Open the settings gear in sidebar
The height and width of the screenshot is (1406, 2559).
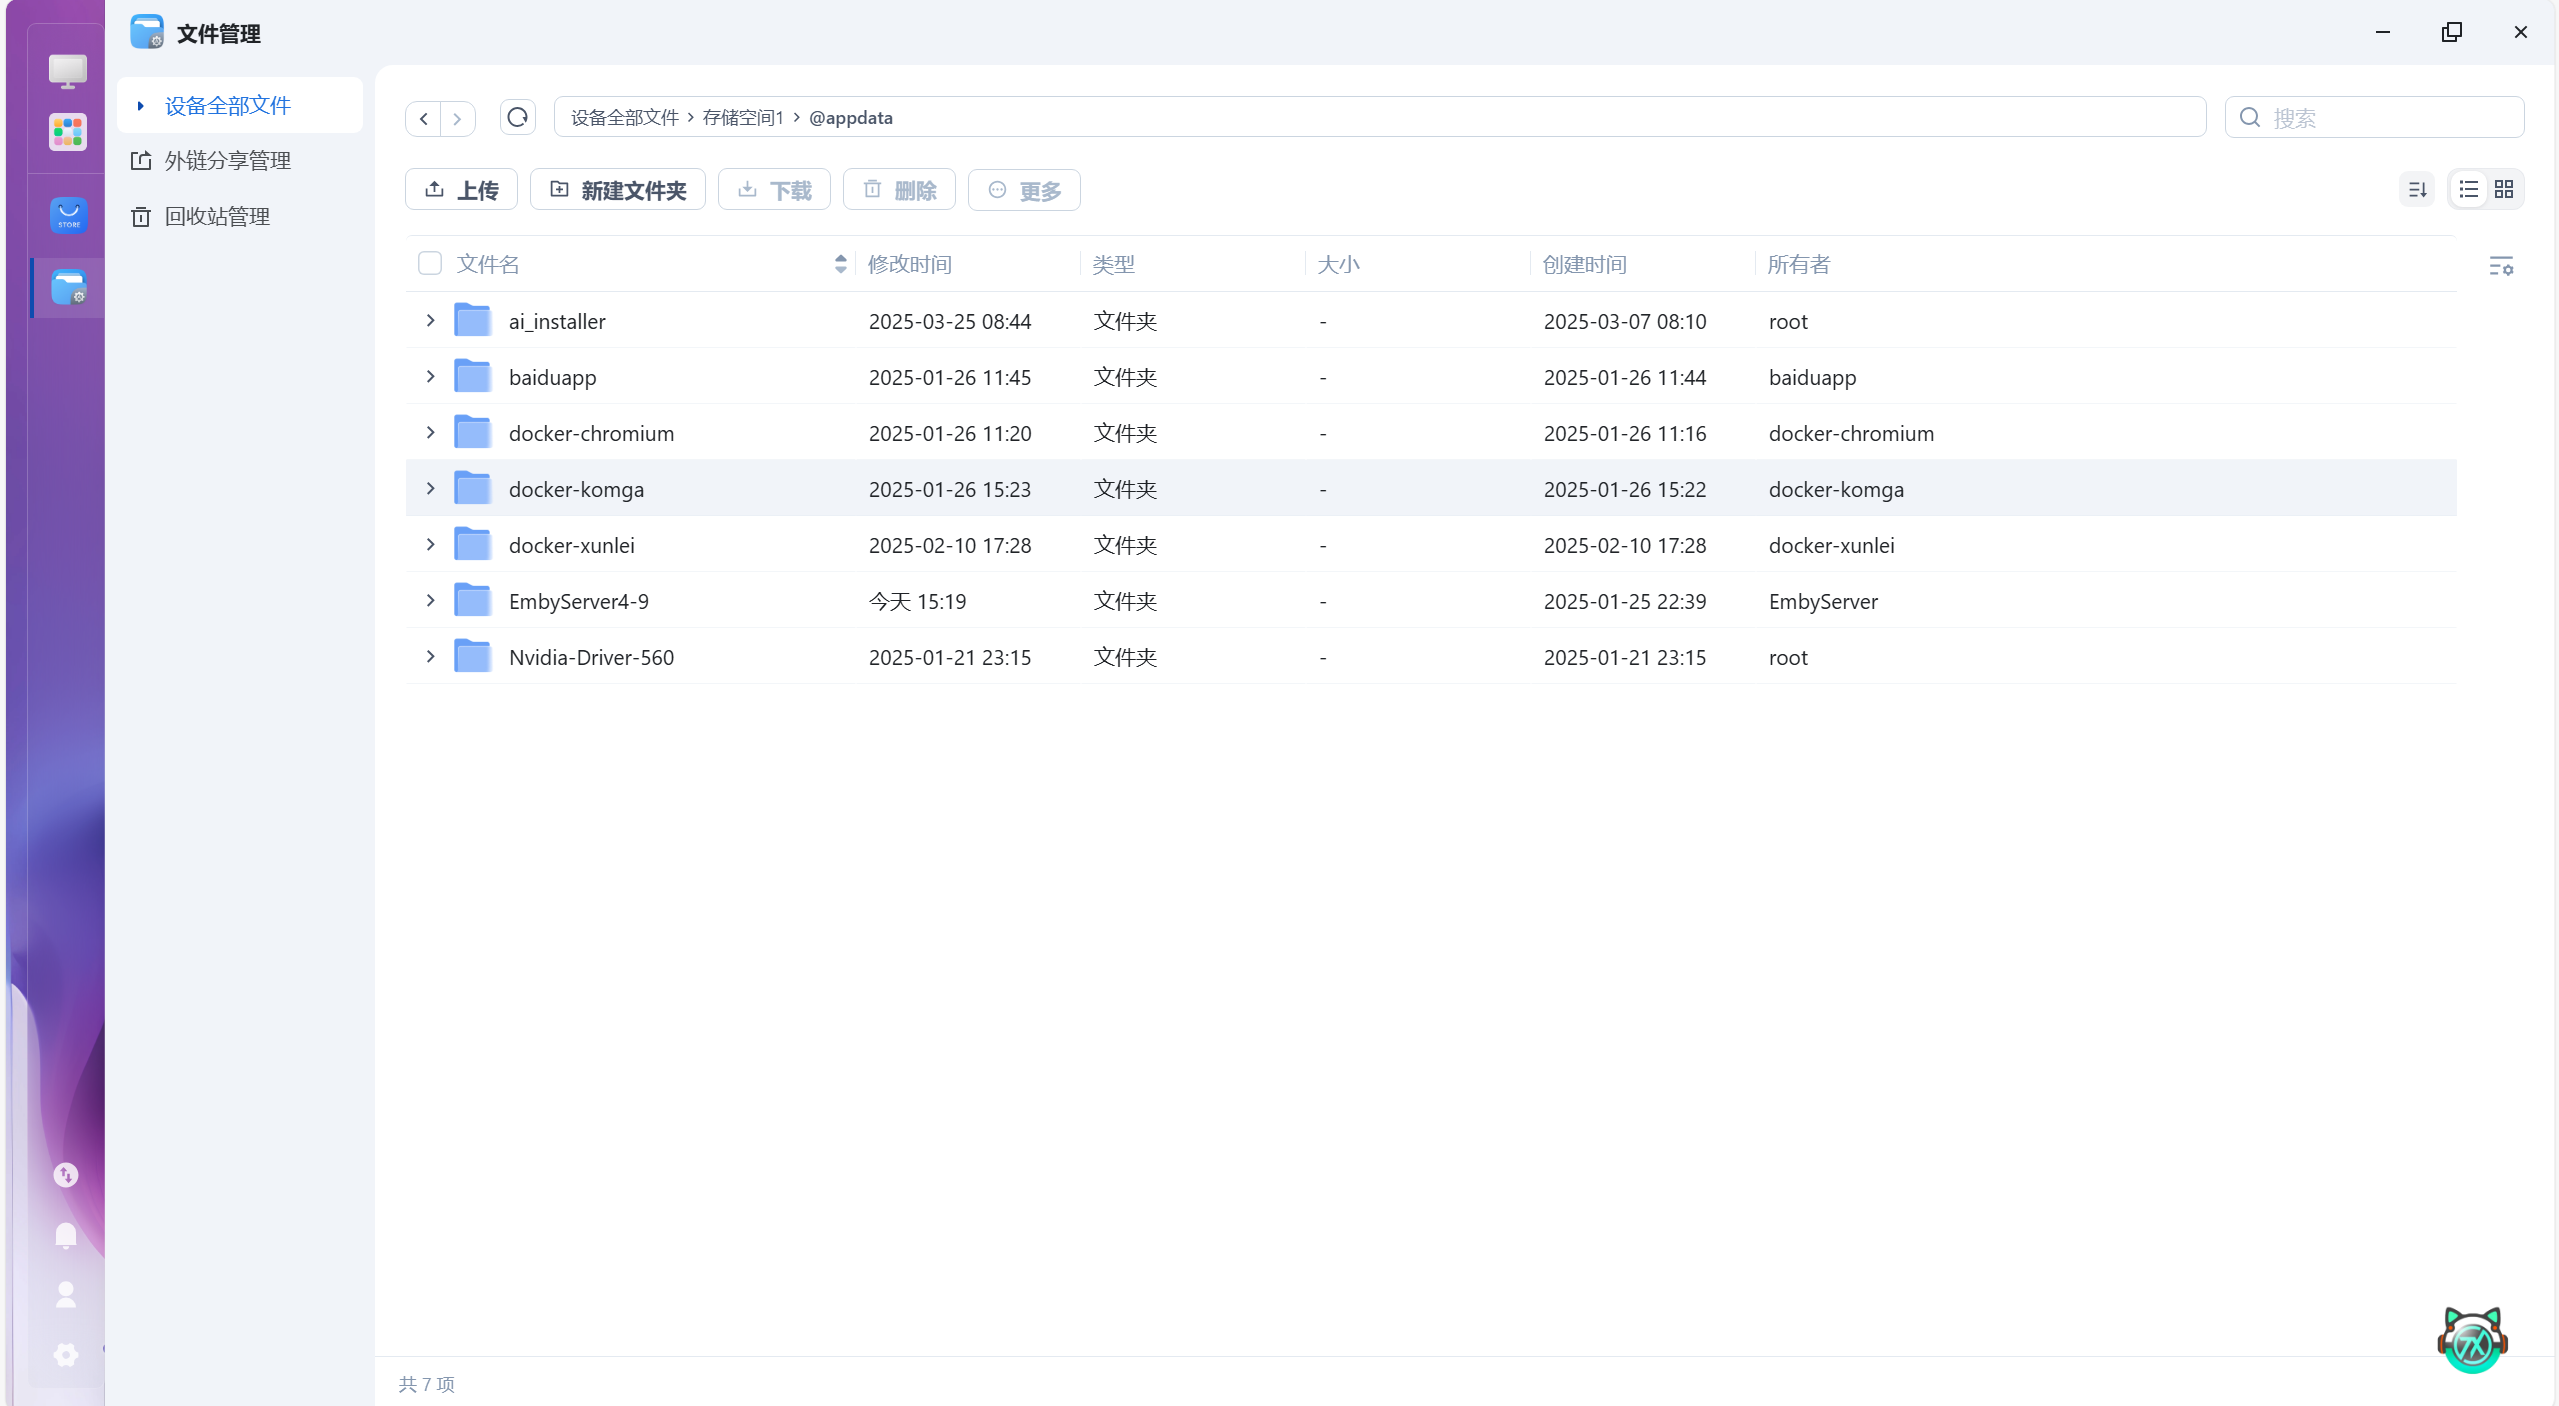tap(66, 1354)
